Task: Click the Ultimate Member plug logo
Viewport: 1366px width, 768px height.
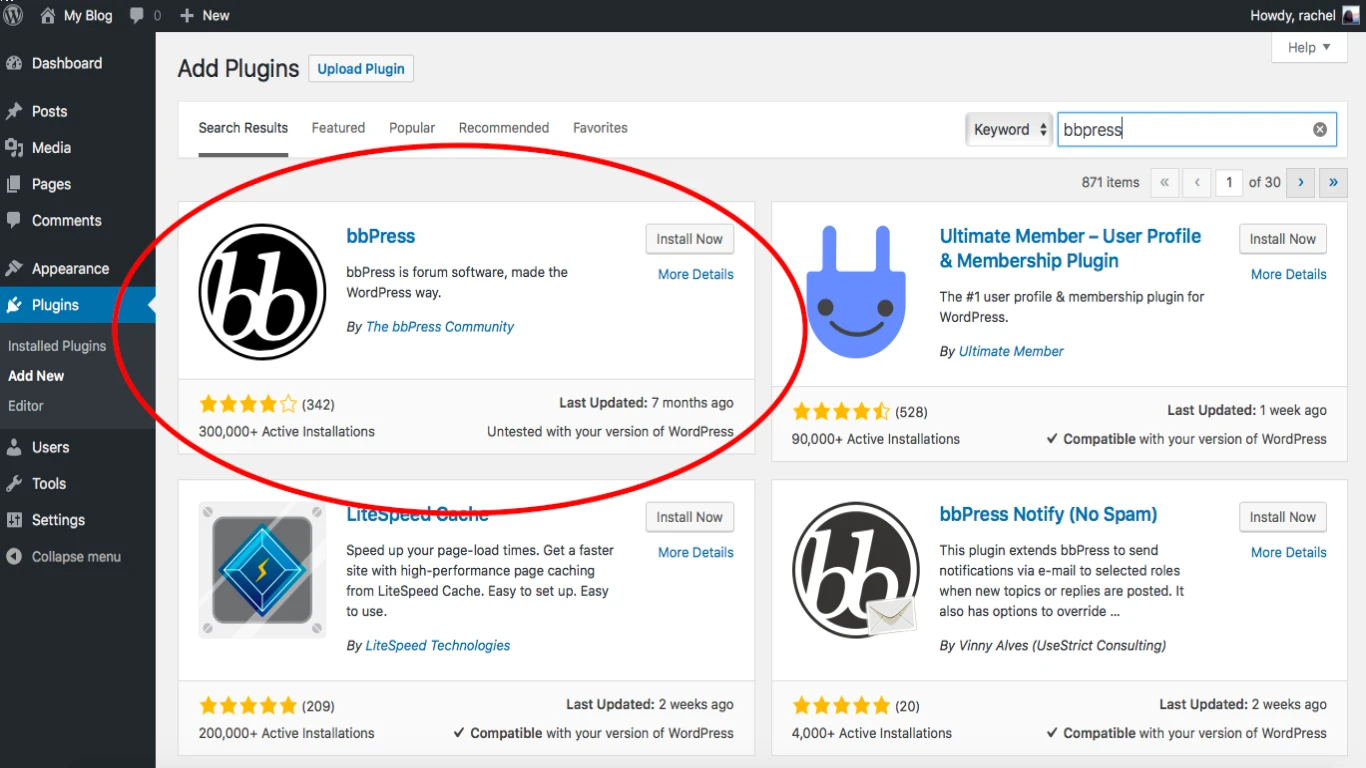Action: click(856, 291)
